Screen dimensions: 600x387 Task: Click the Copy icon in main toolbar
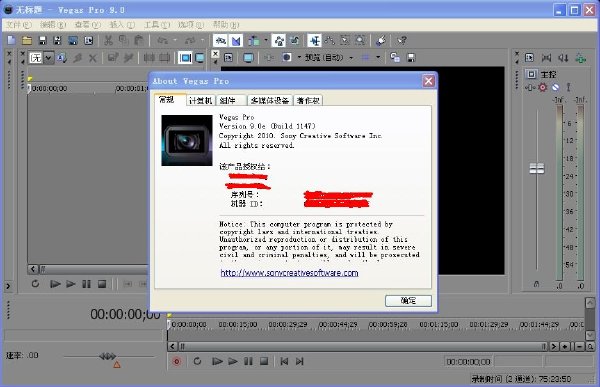(124, 40)
